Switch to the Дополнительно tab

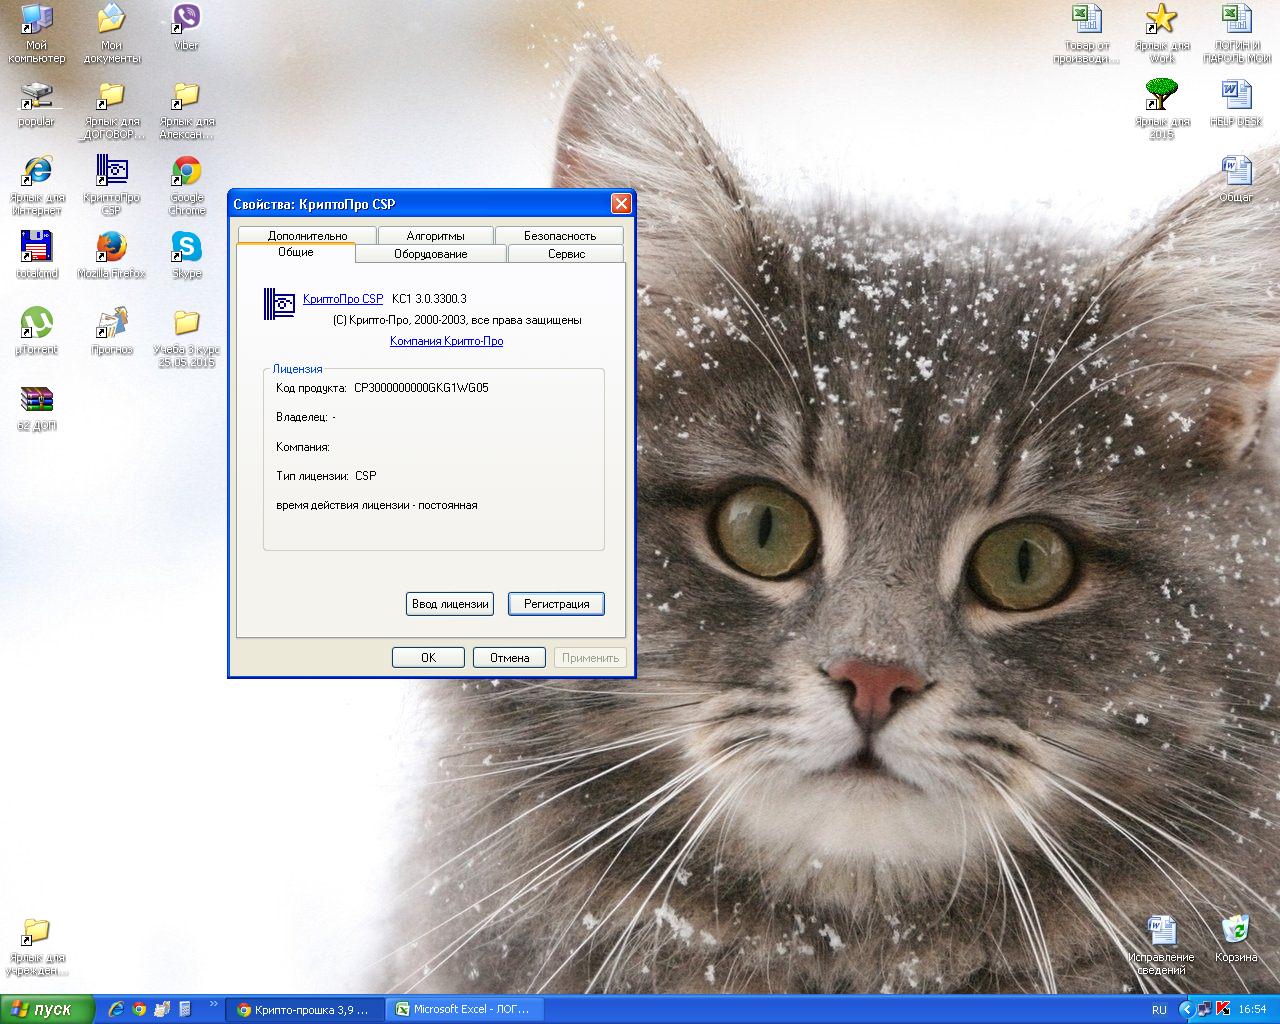click(307, 236)
